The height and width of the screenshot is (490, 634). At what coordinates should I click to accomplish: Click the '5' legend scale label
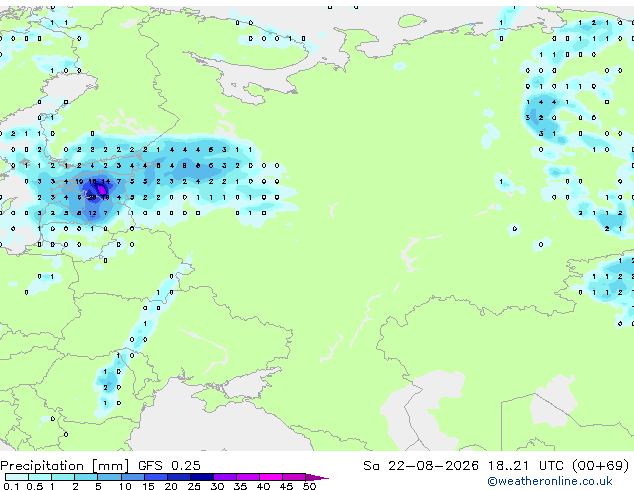pos(98,486)
